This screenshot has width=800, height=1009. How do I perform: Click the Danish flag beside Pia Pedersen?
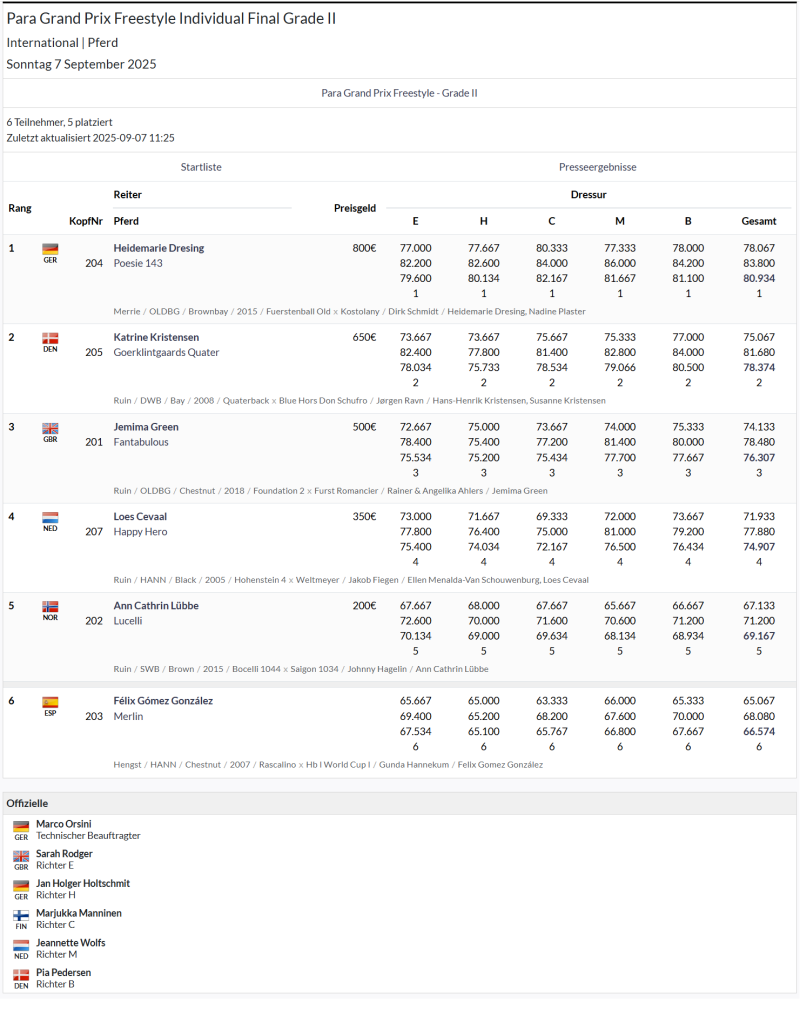[21, 974]
